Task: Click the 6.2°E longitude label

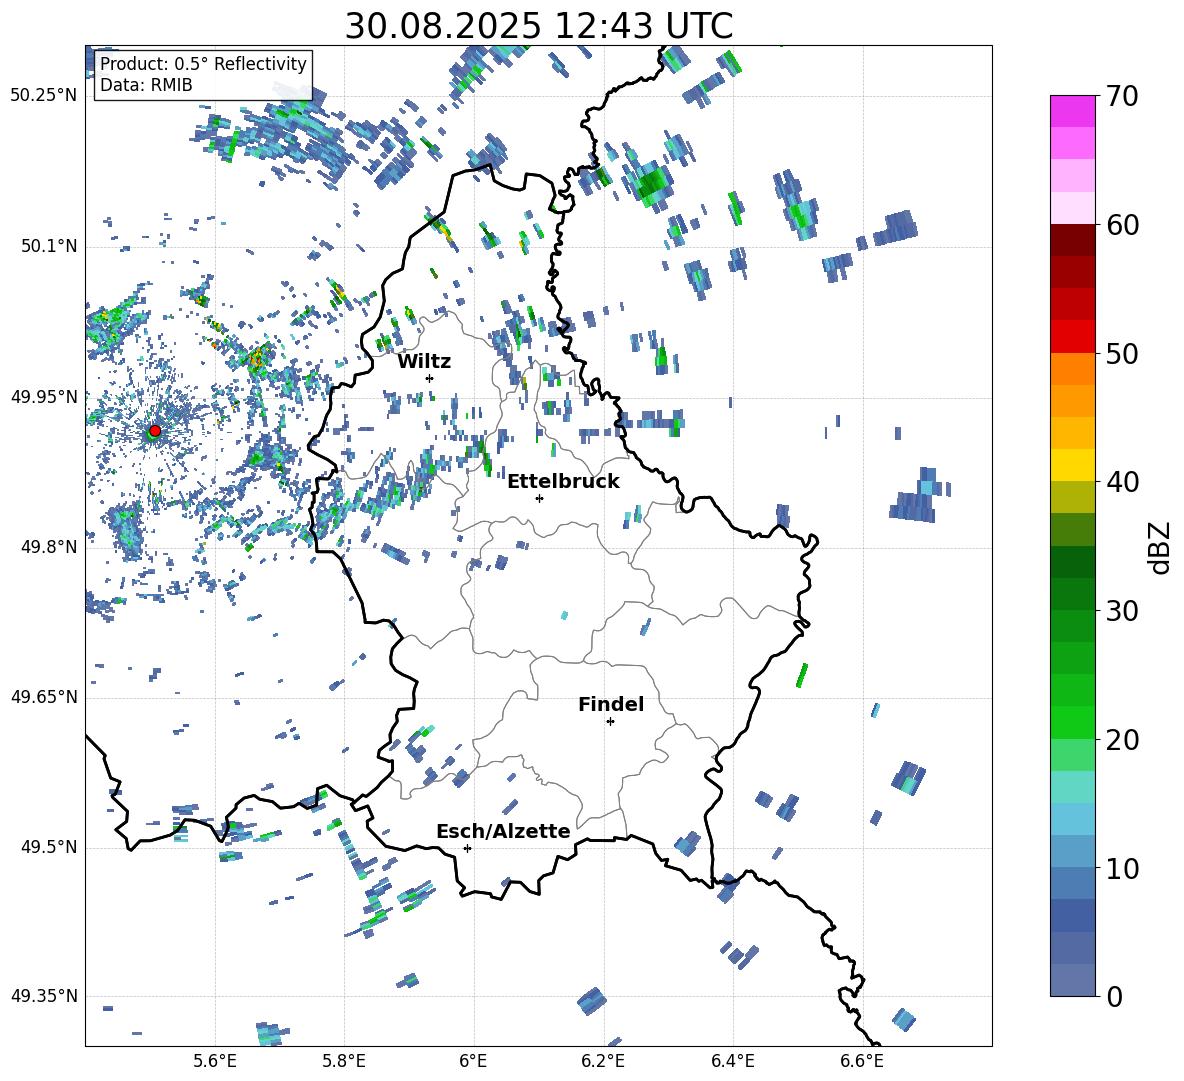Action: pos(603,1061)
